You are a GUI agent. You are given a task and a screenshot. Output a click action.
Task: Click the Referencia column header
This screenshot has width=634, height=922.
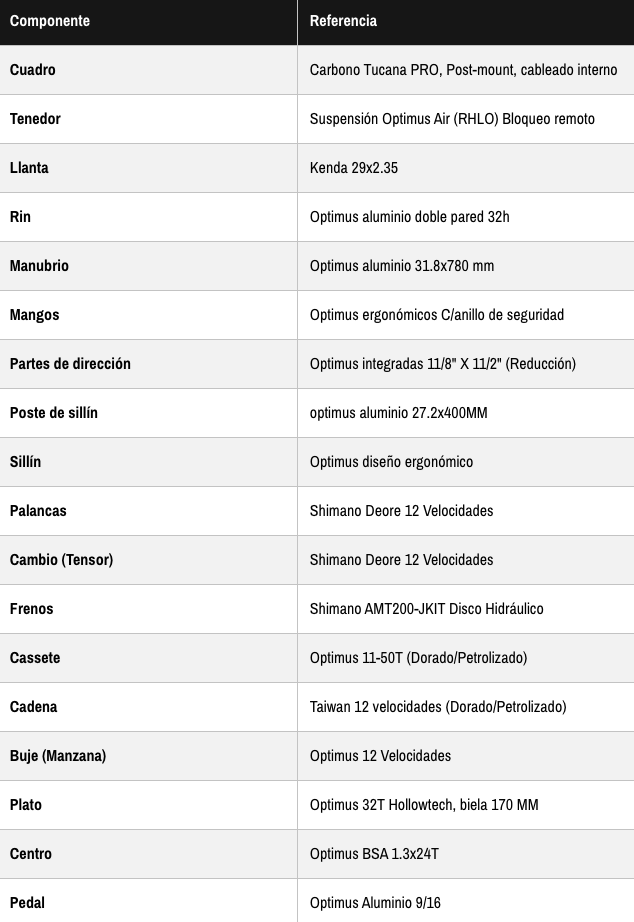coord(343,21)
